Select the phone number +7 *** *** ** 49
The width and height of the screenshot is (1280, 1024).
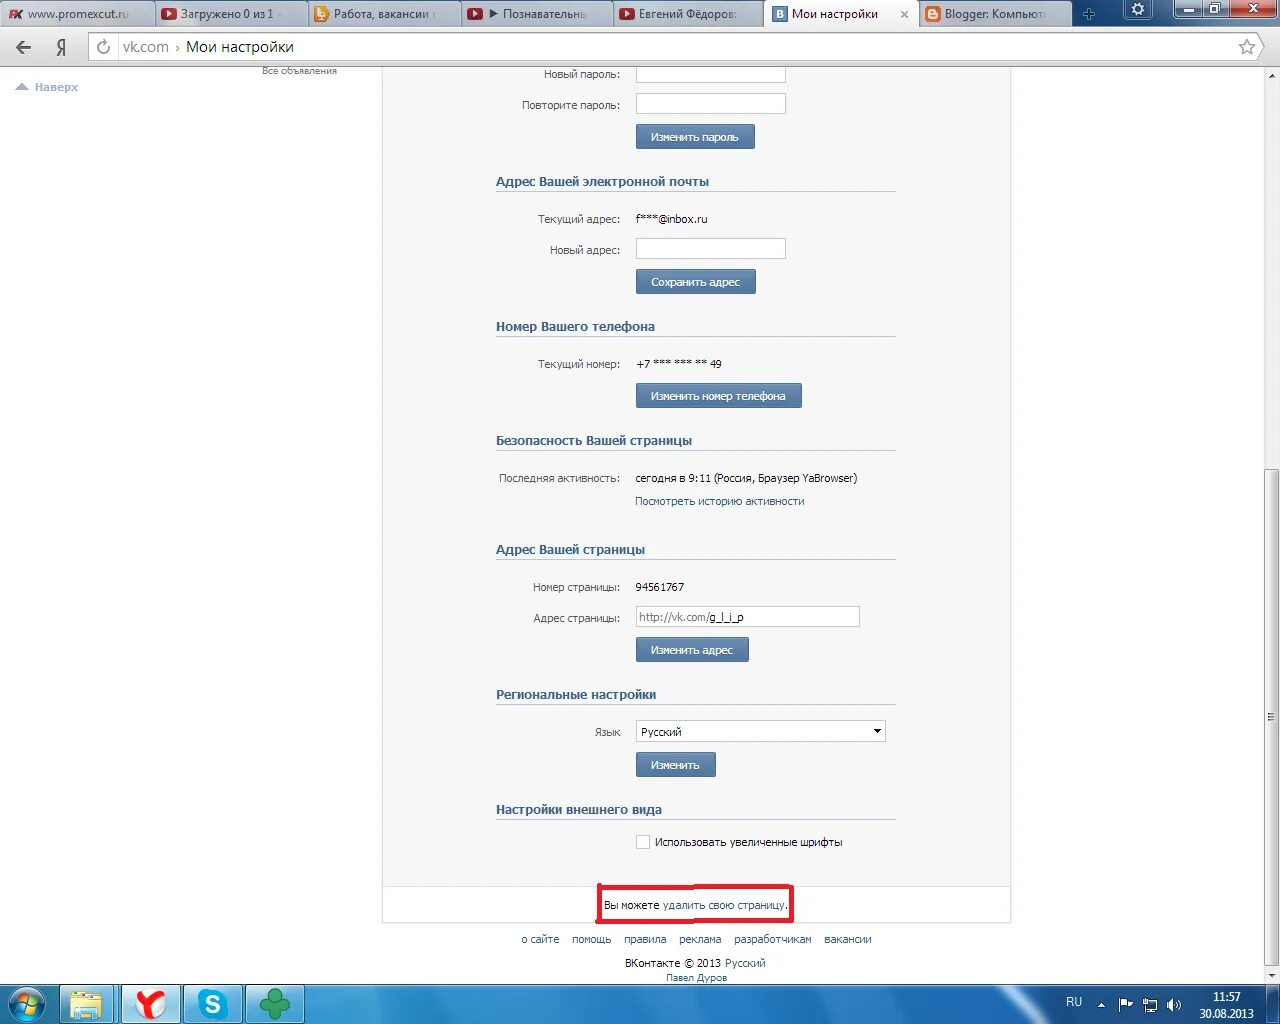(679, 364)
